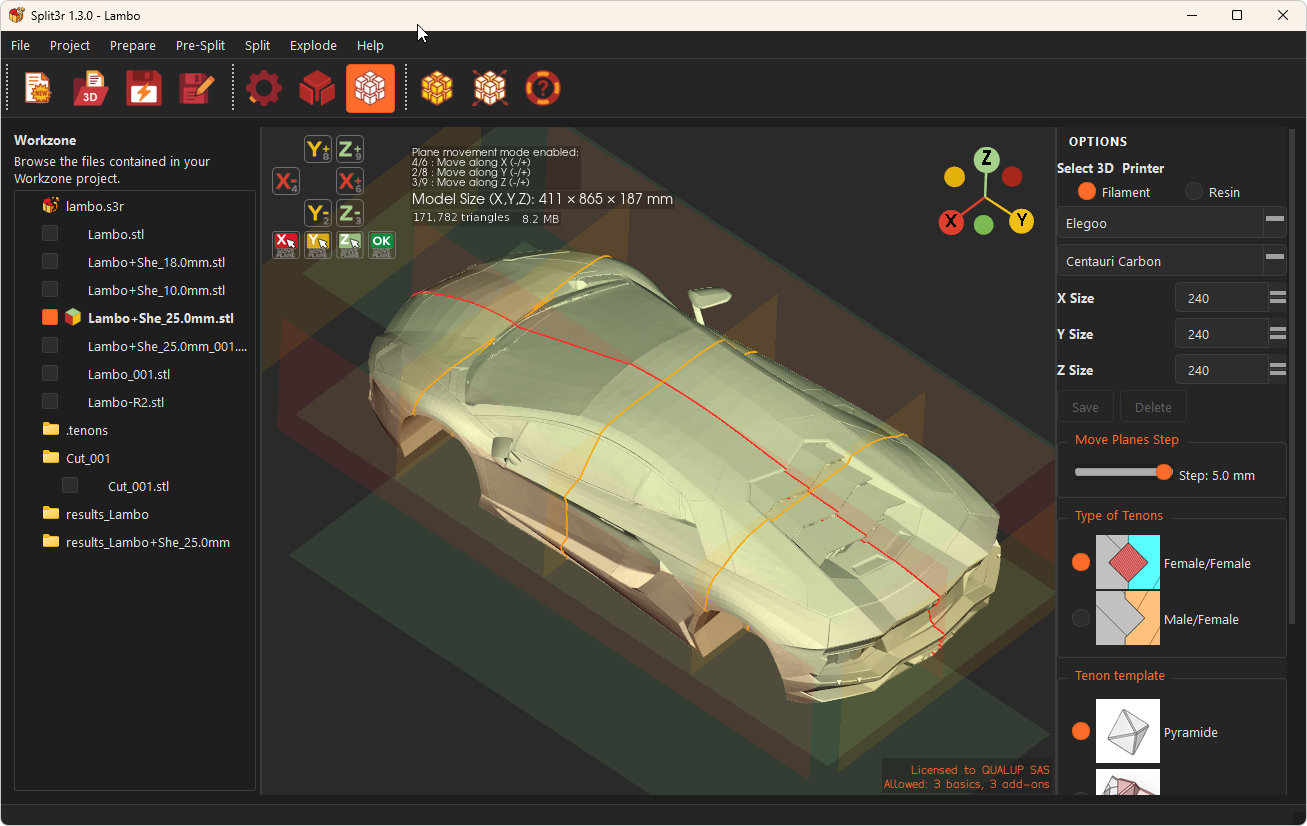
Task: Click the Y+ plane move button
Action: point(318,150)
